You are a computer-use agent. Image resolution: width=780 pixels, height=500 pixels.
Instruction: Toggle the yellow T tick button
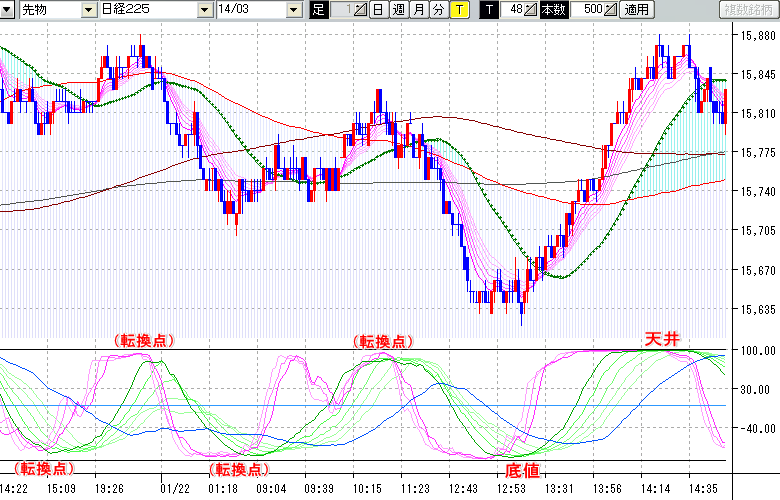458,10
